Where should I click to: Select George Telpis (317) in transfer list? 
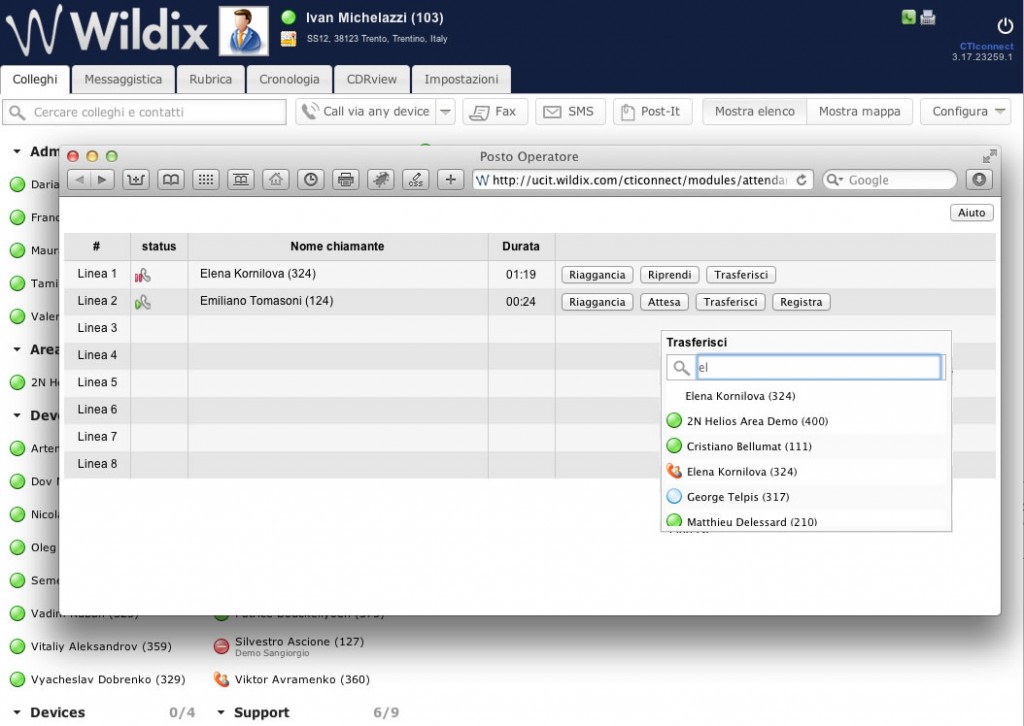tap(737, 497)
